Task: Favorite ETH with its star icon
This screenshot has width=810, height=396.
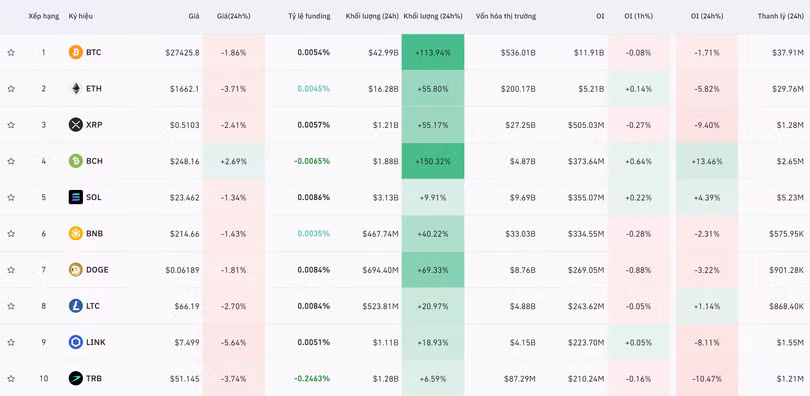Action: point(11,89)
